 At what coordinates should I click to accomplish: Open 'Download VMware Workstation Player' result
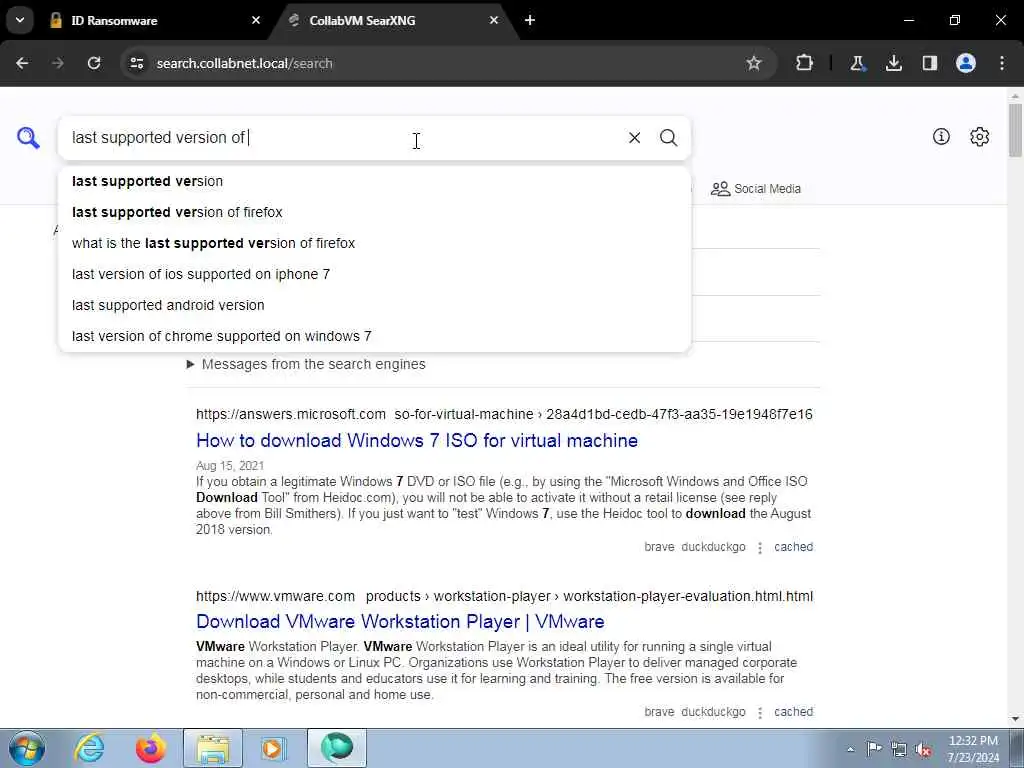pyautogui.click(x=400, y=621)
